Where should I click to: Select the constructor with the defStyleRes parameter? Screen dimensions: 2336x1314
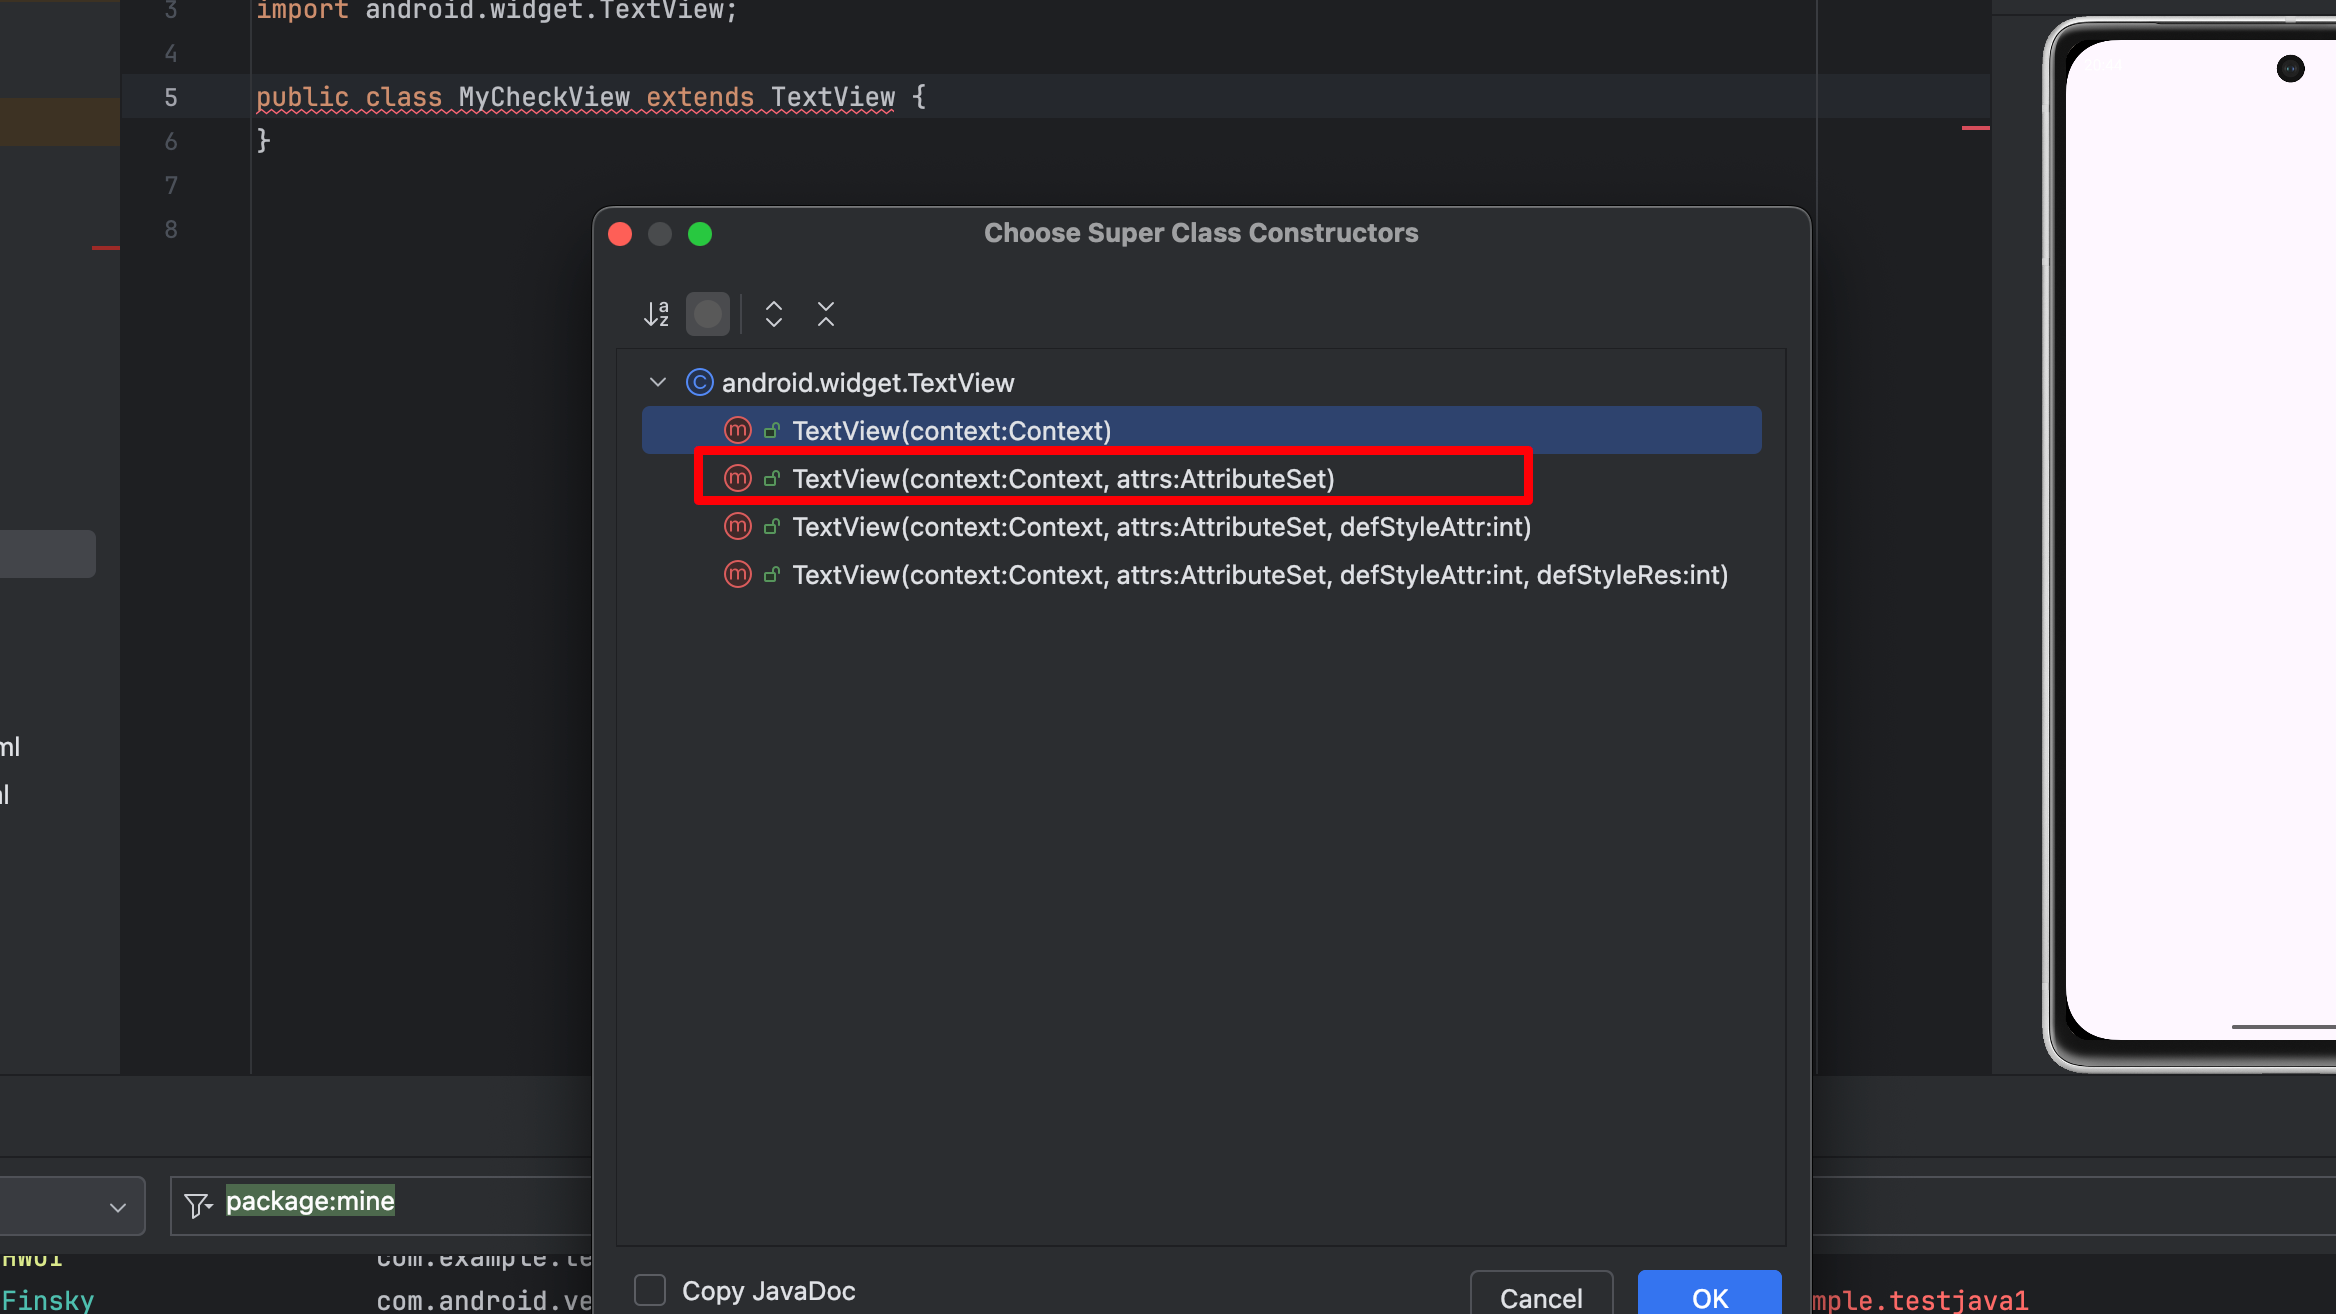point(1259,575)
